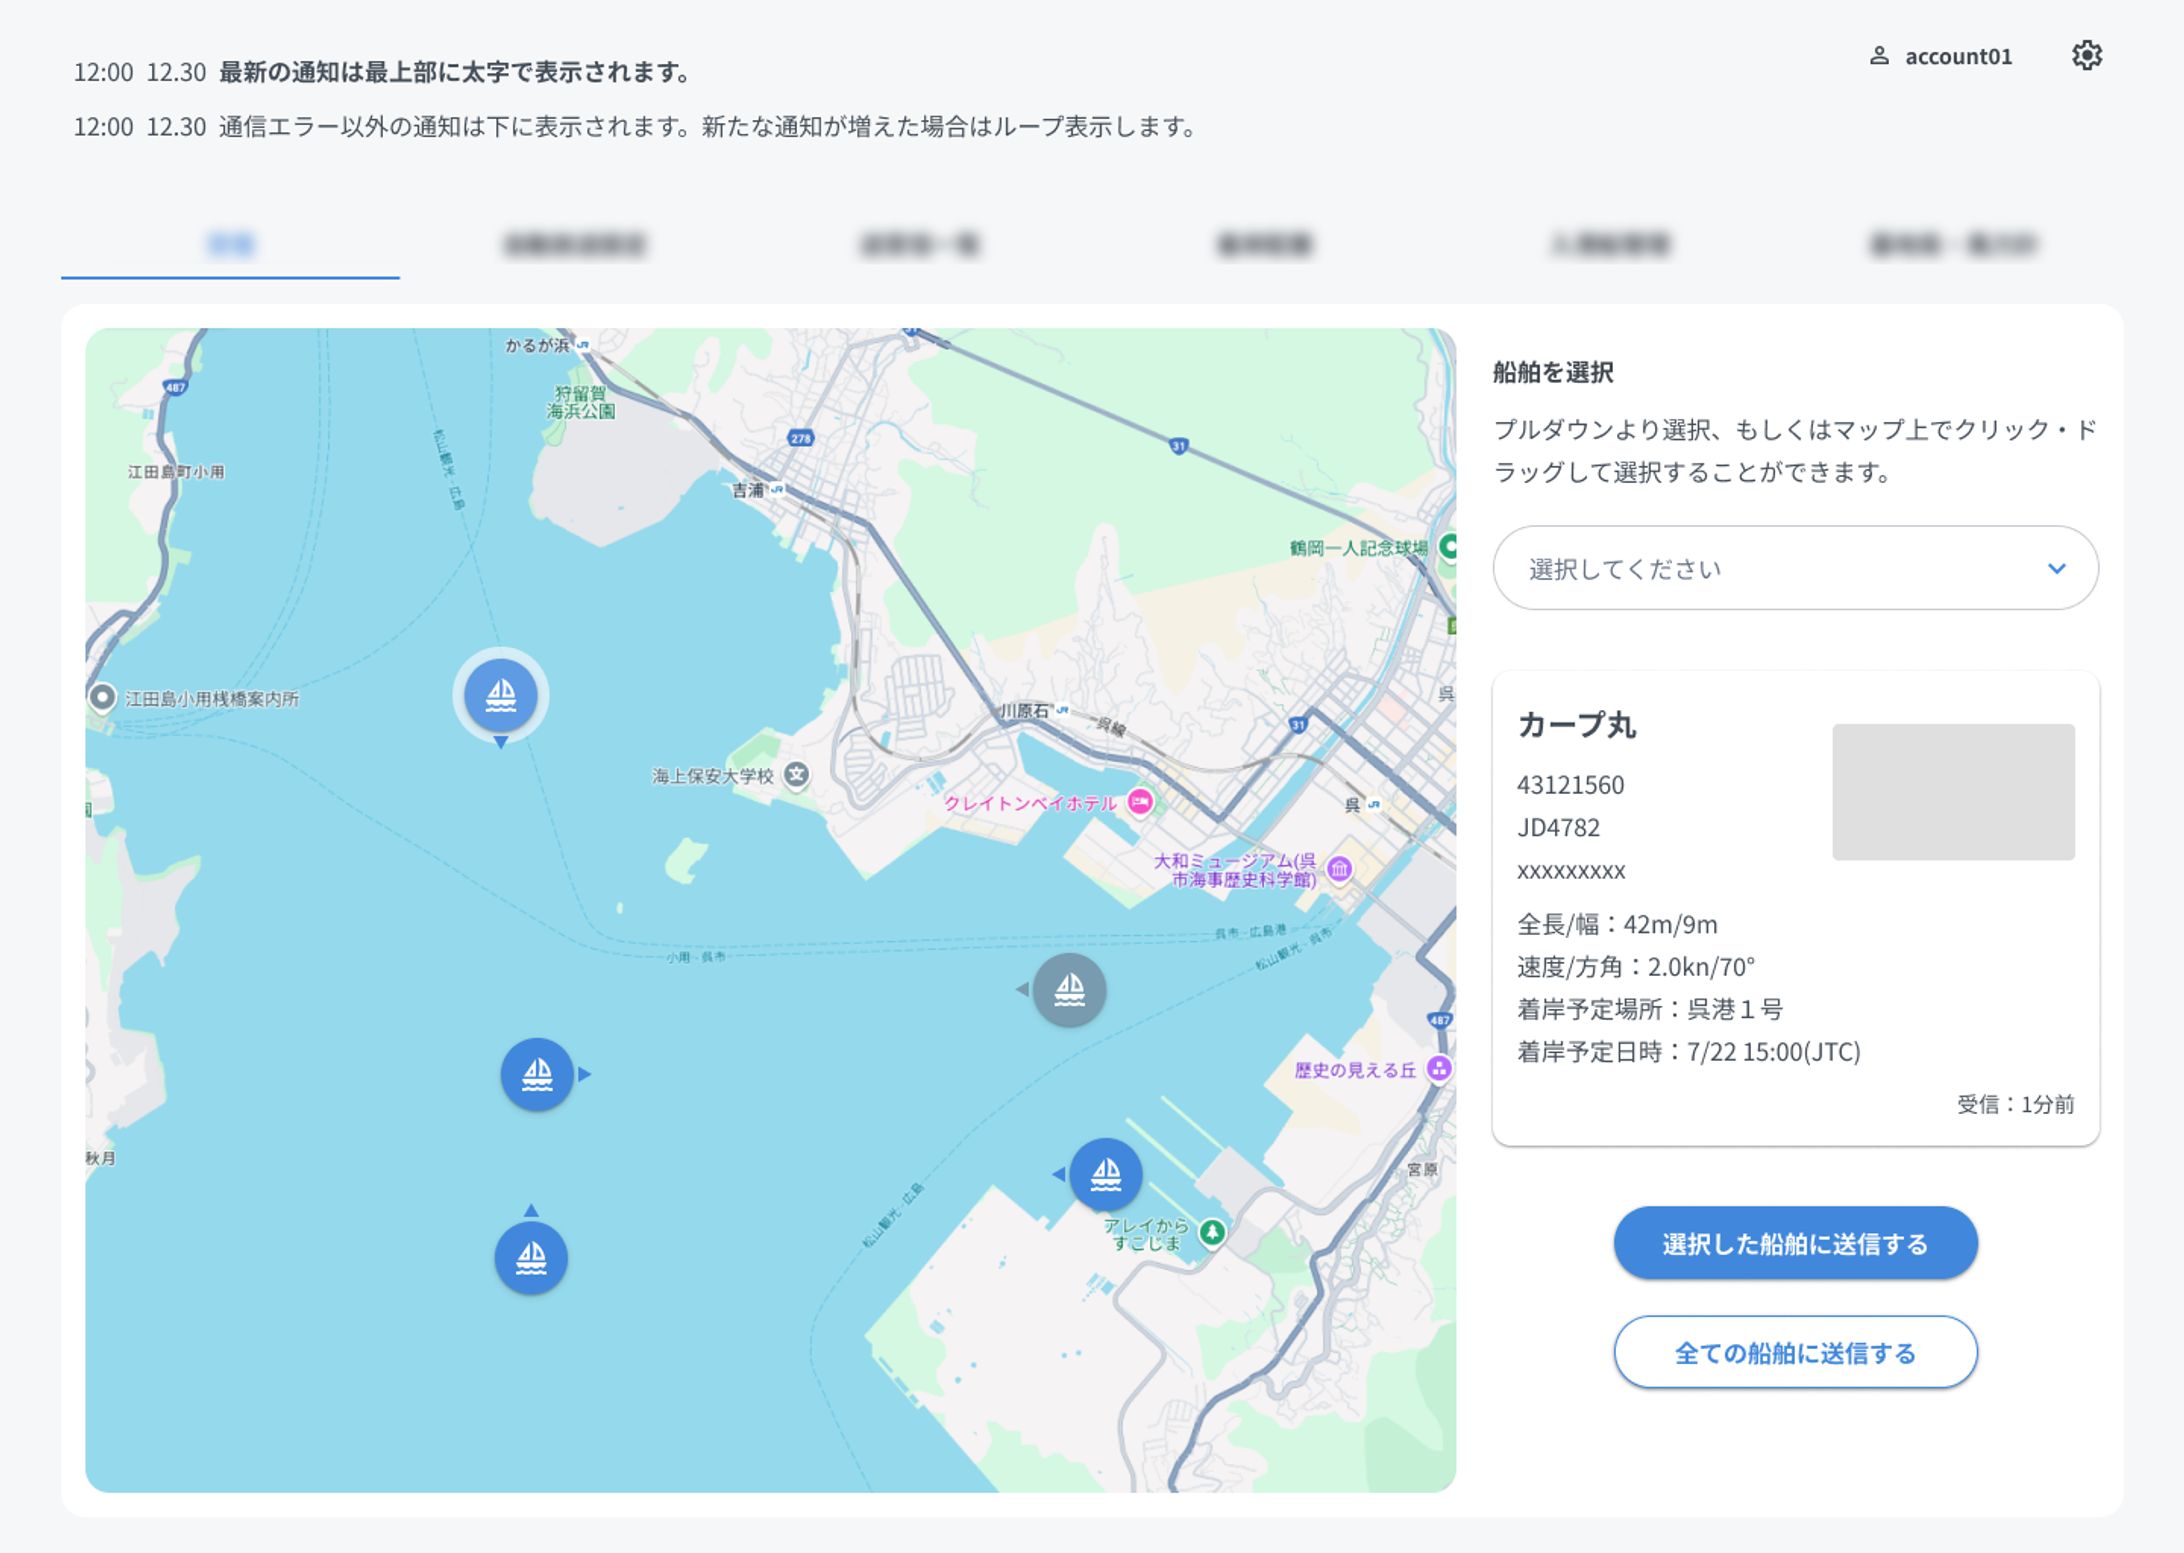Click the カープ丸 ship name heading
Image resolution: width=2184 pixels, height=1553 pixels.
click(1576, 725)
